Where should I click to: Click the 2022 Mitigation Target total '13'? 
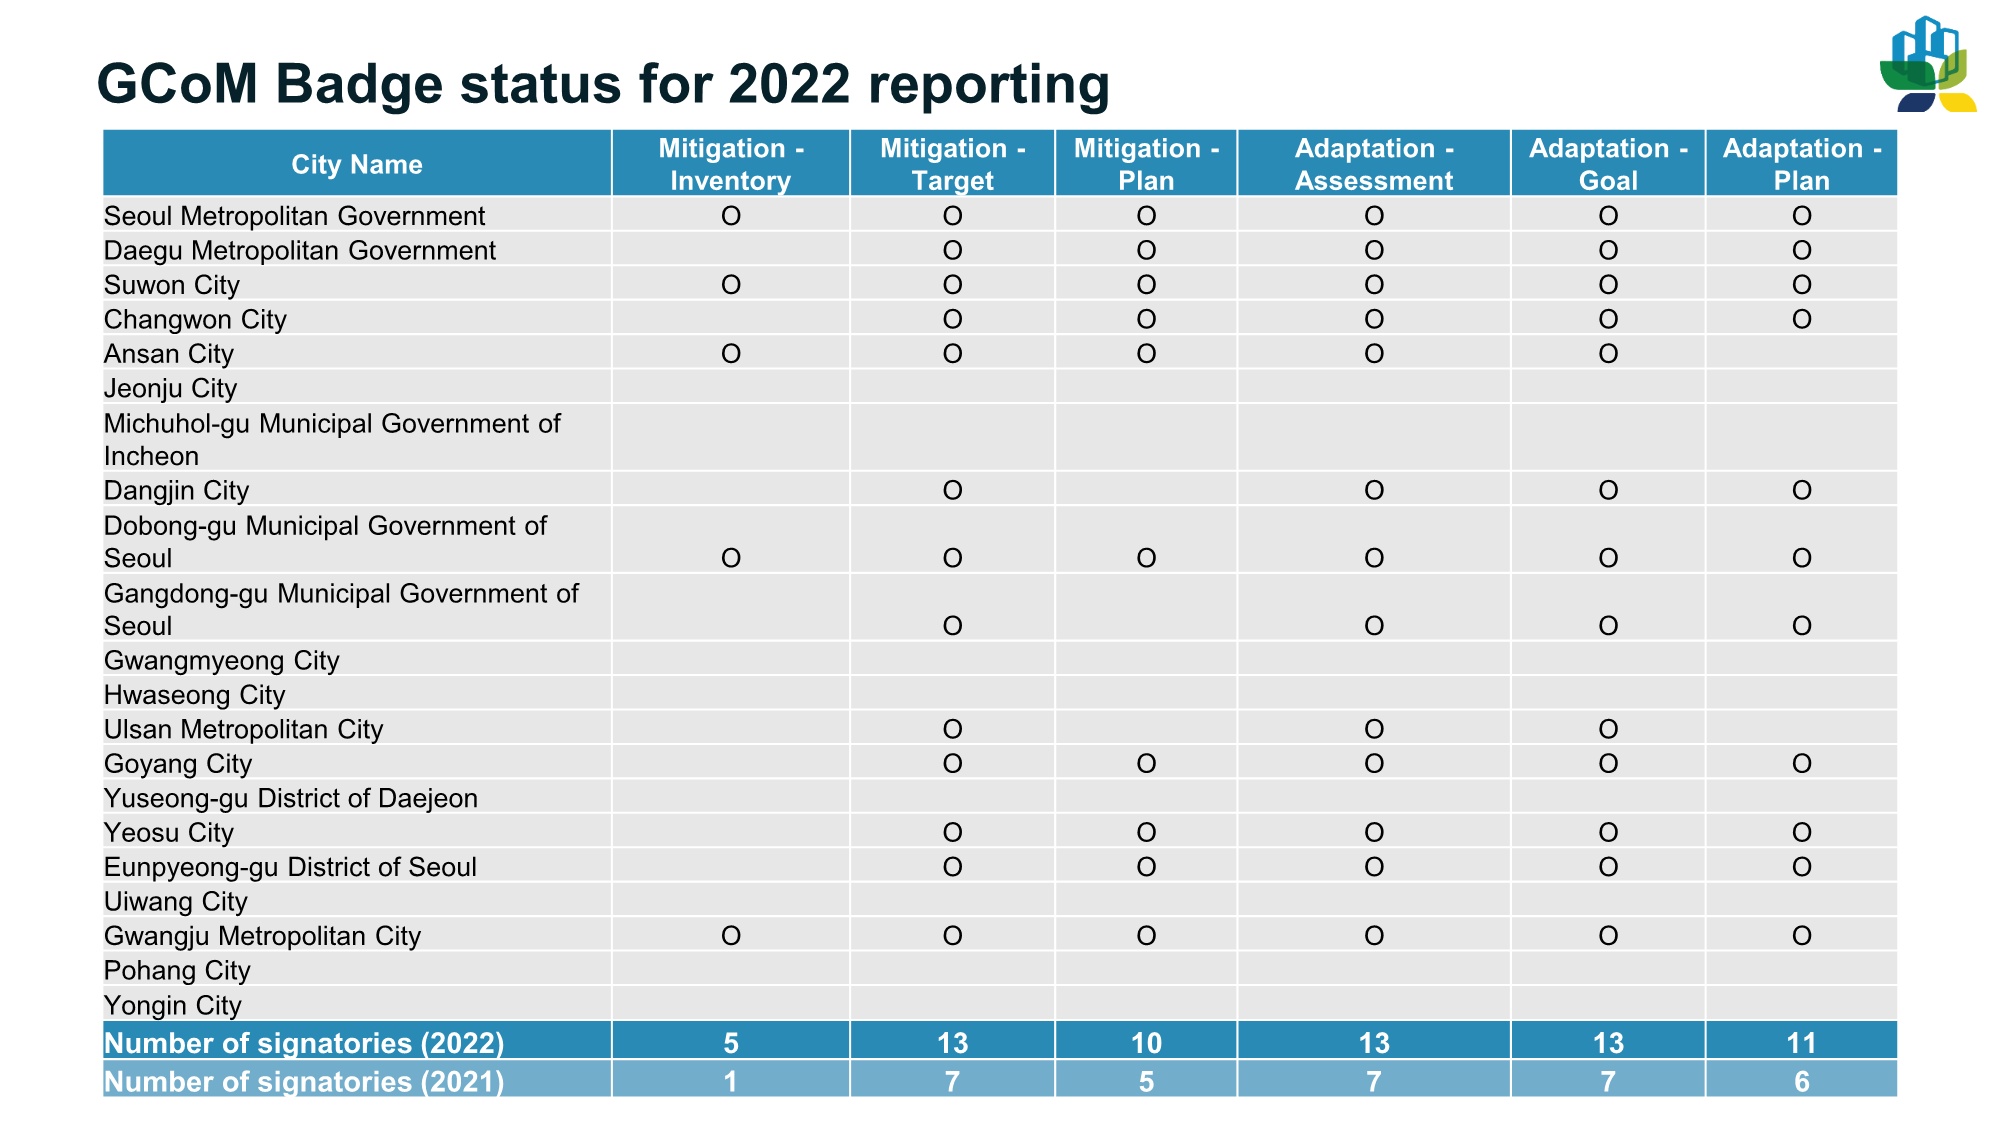pyautogui.click(x=953, y=1043)
